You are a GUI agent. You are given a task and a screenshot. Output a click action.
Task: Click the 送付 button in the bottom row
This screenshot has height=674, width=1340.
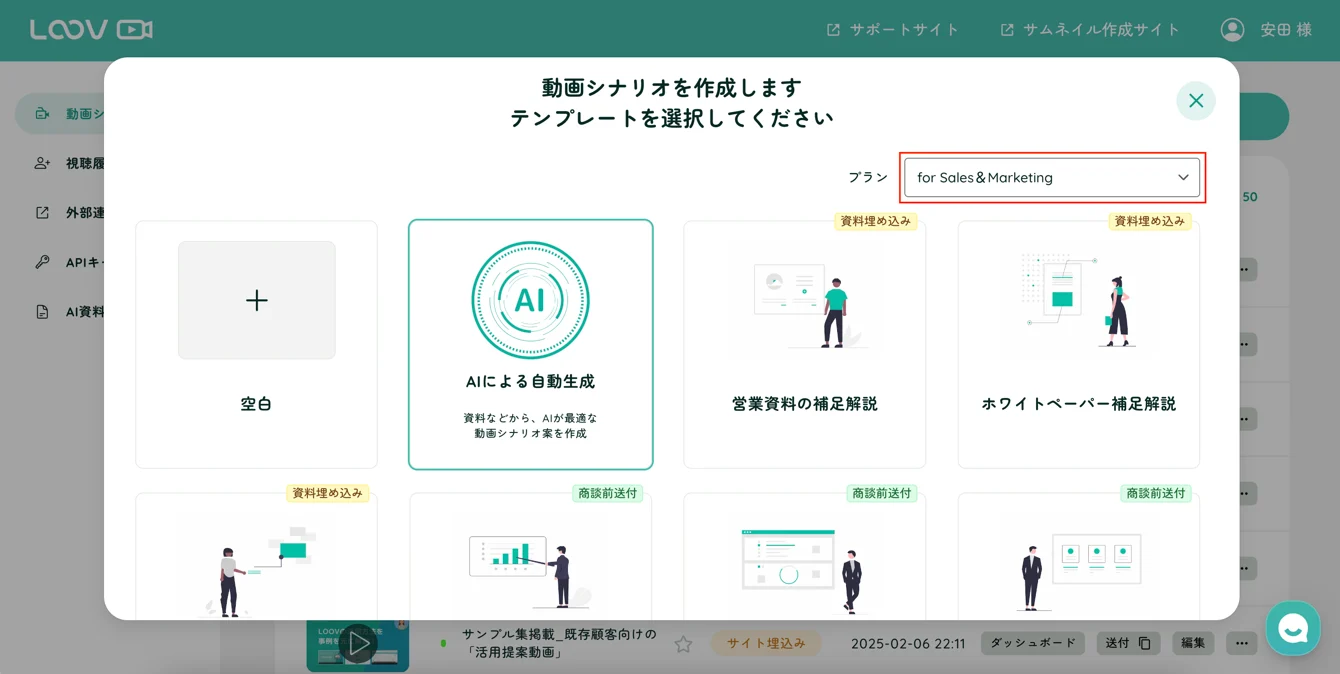point(1128,643)
